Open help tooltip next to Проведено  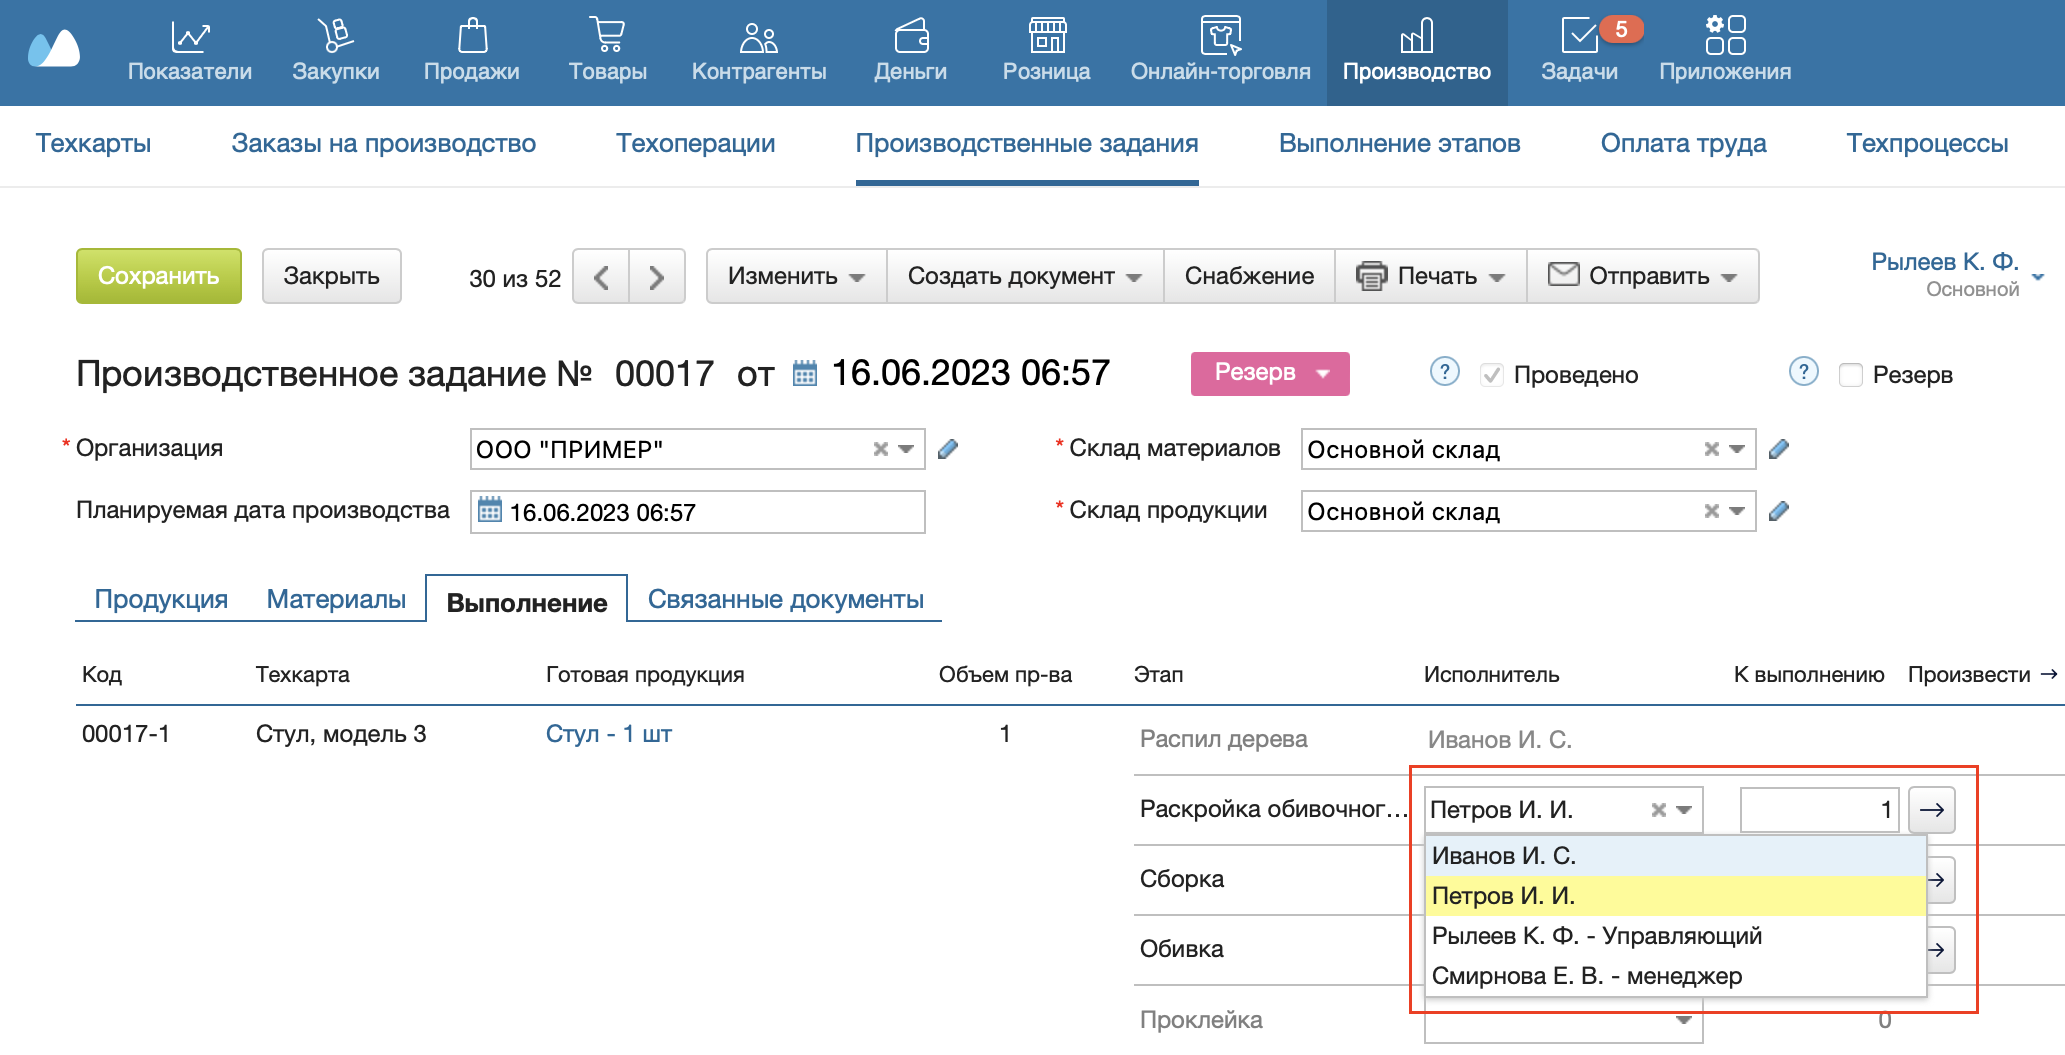1444,372
